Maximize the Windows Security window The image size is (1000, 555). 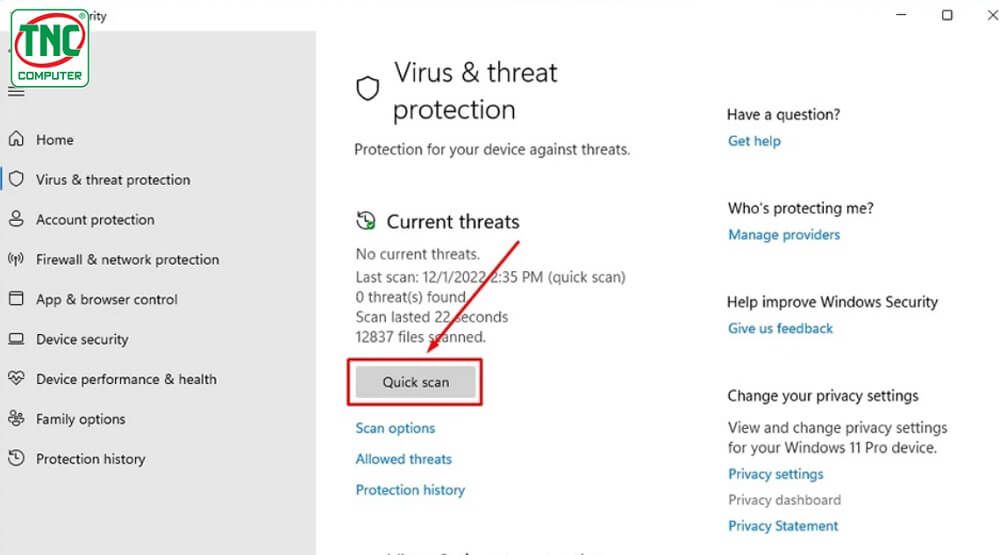coord(947,15)
